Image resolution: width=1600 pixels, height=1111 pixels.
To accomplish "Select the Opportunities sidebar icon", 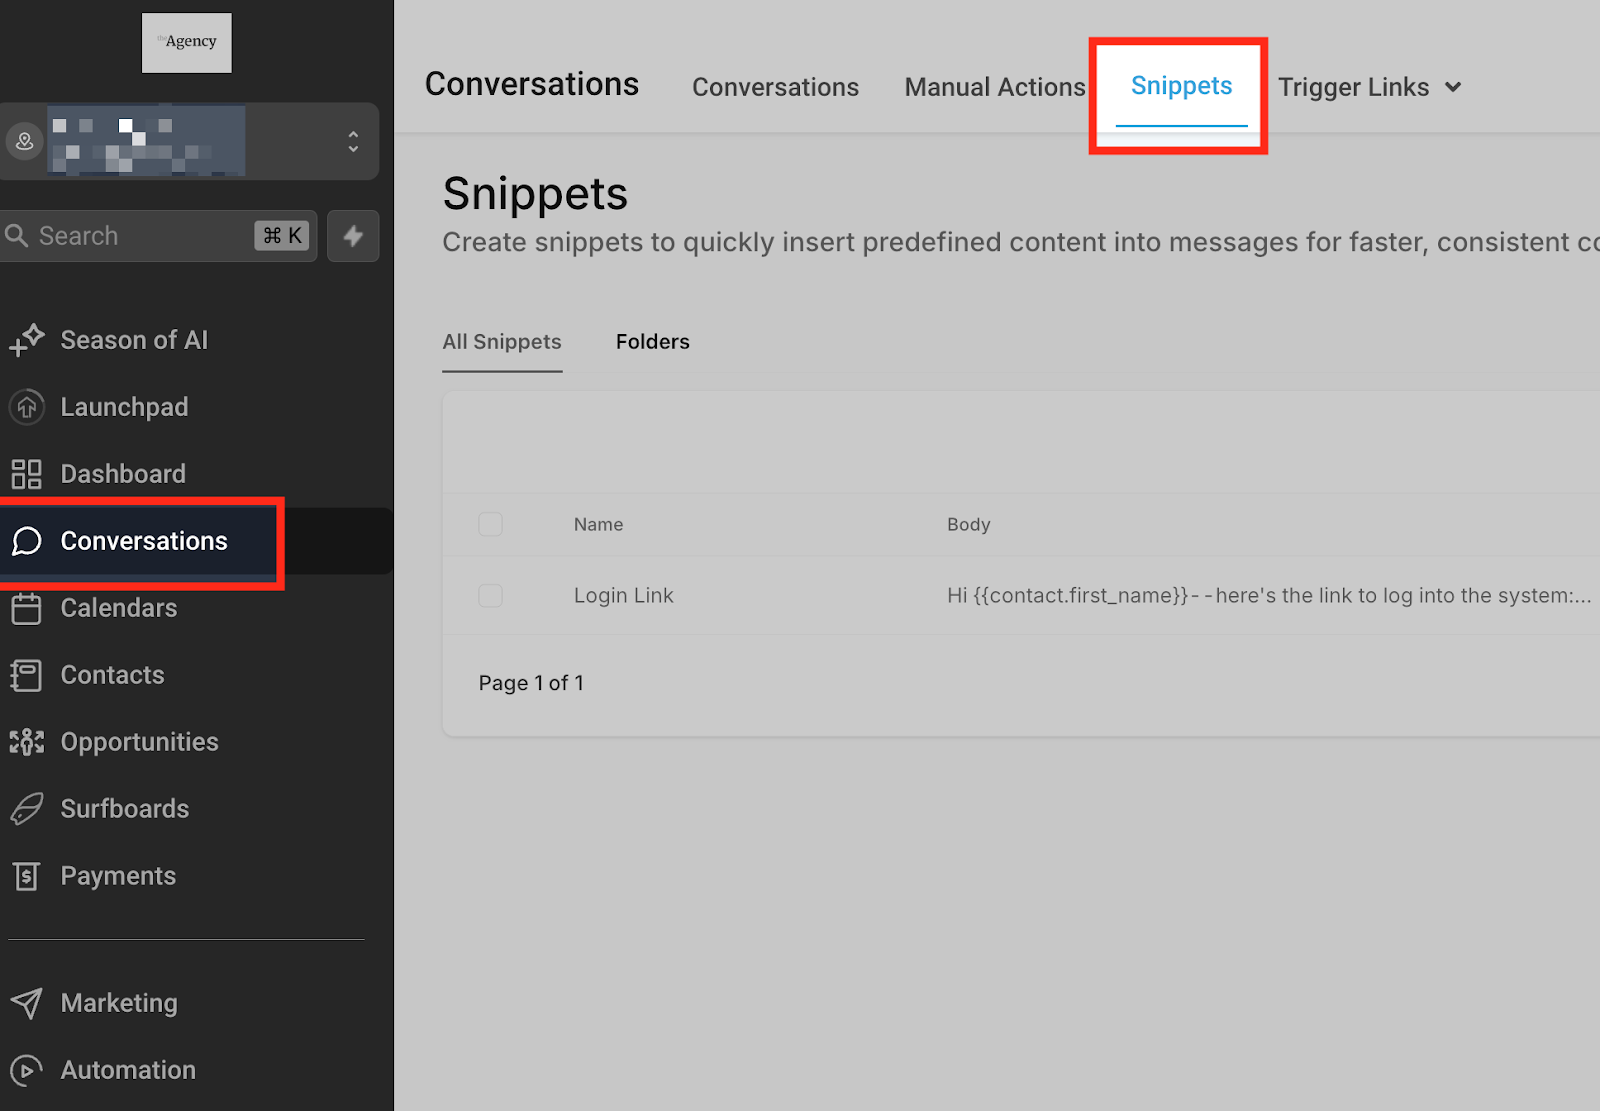I will (x=27, y=742).
